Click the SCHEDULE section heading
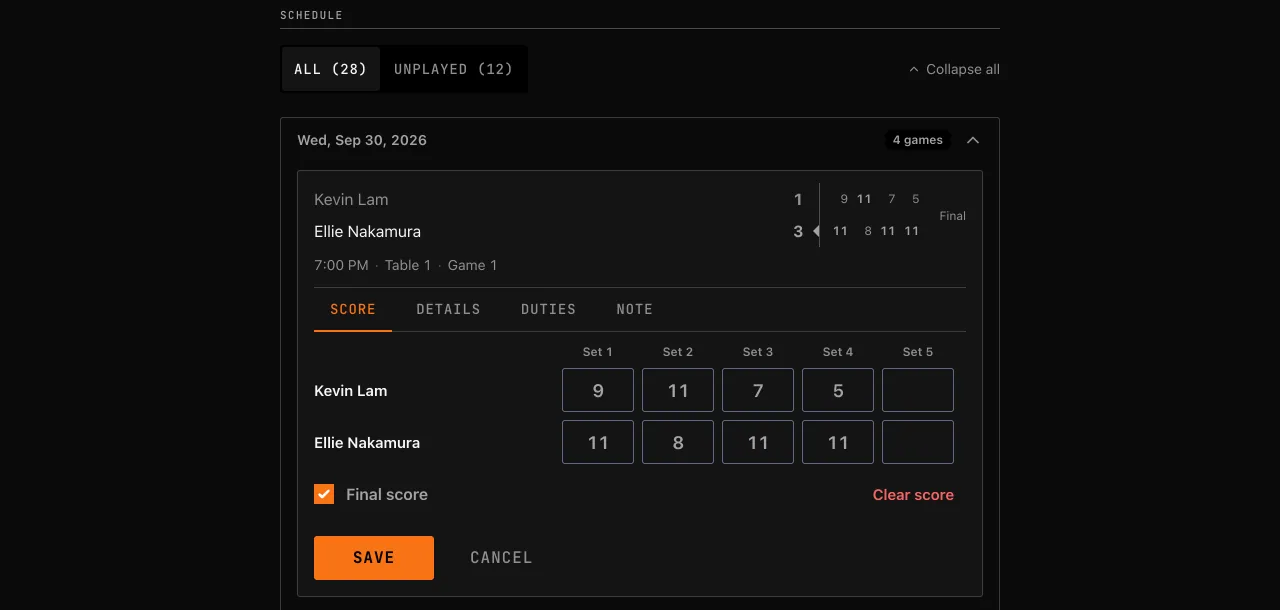The height and width of the screenshot is (610, 1280). tap(311, 15)
